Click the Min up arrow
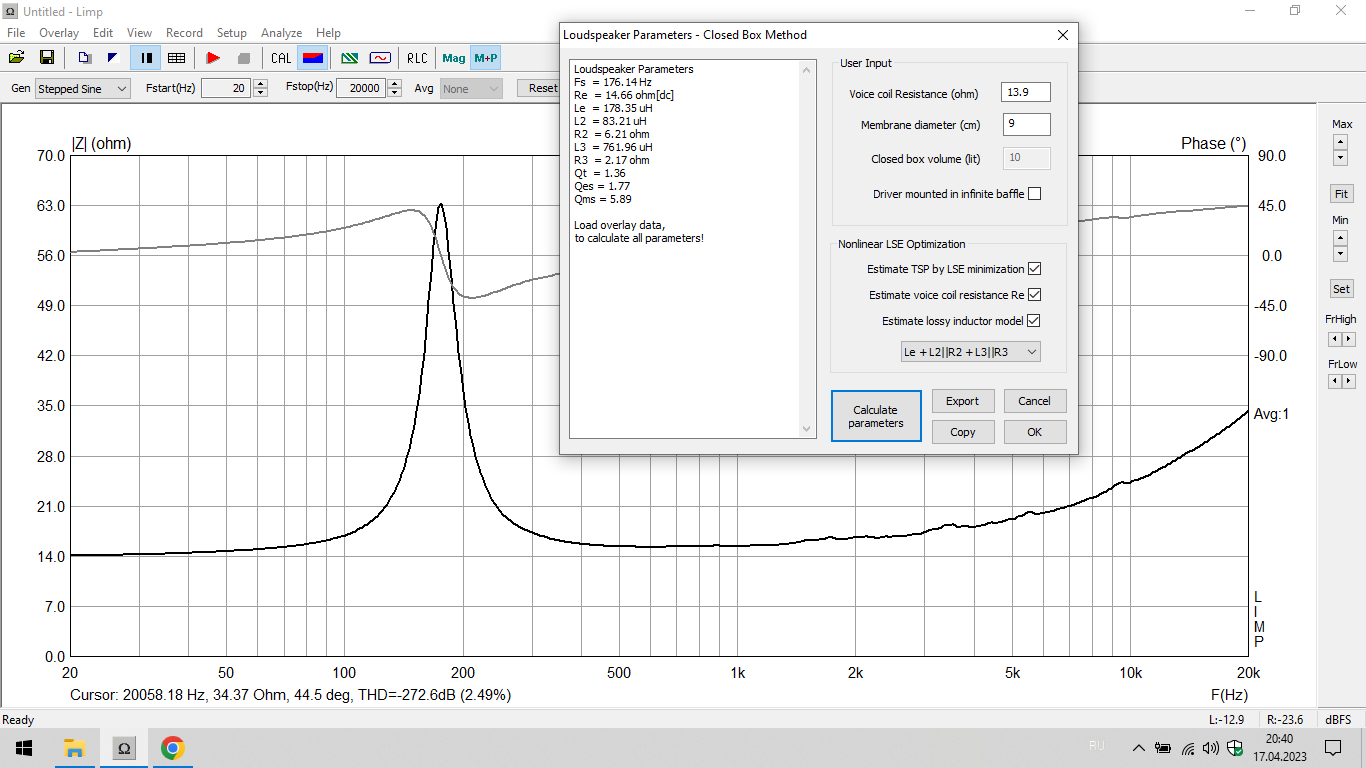 click(x=1341, y=237)
